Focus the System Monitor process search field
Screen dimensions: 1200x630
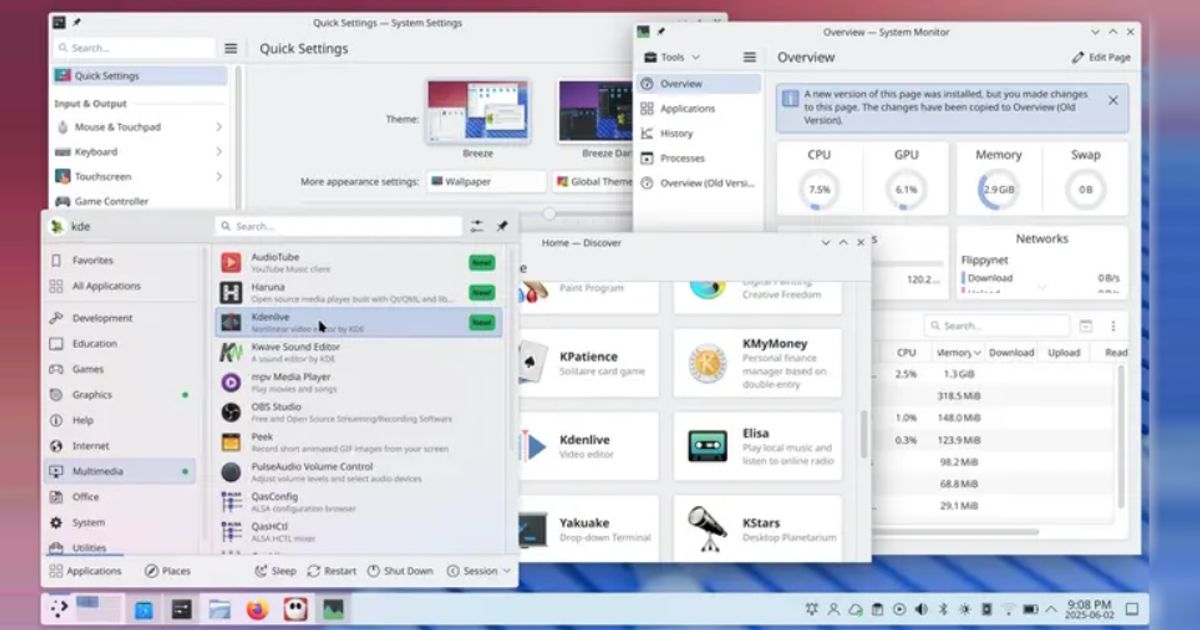point(997,326)
